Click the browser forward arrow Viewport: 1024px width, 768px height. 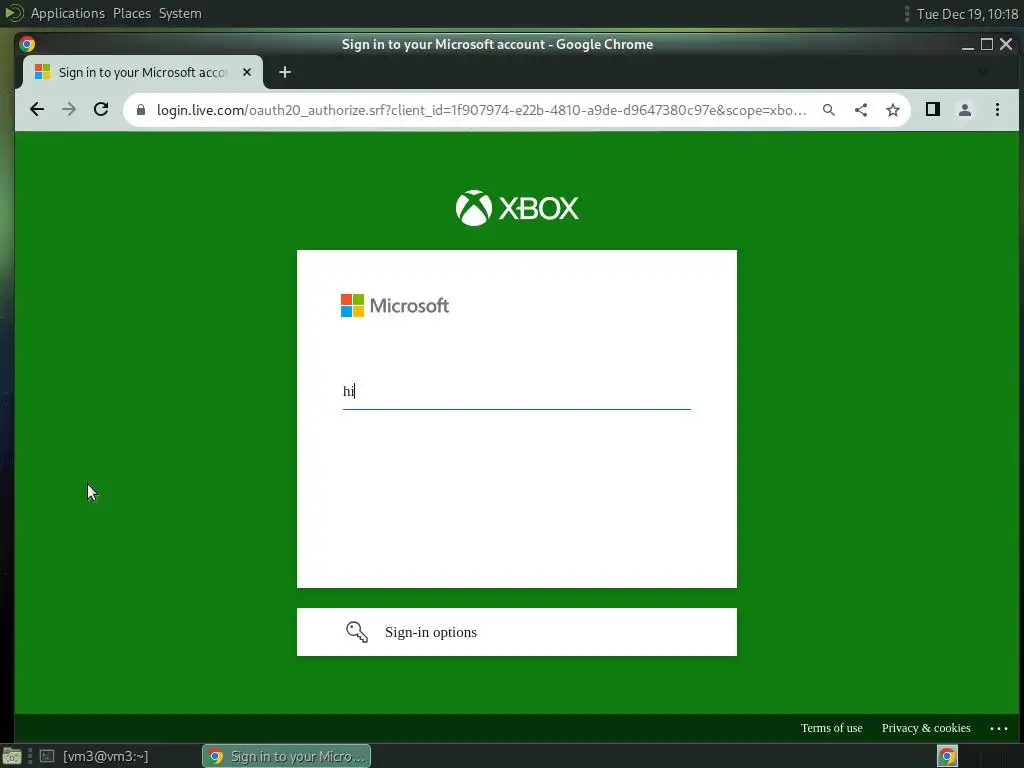(x=69, y=109)
